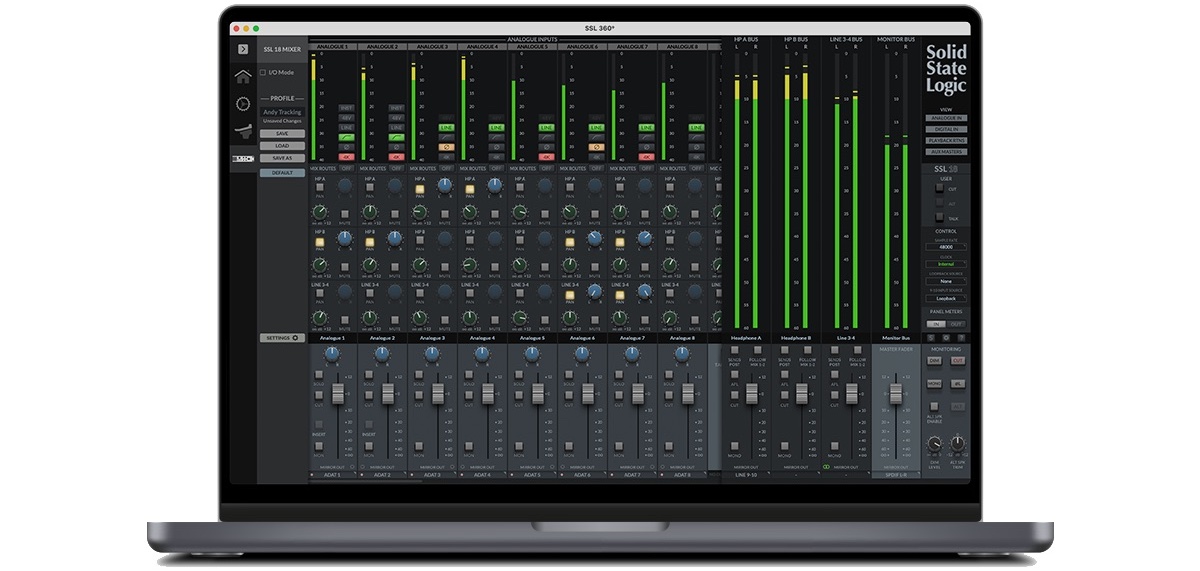This screenshot has height=571, width=1200.
Task: Set Panel Meters to OUT
Action: point(955,324)
